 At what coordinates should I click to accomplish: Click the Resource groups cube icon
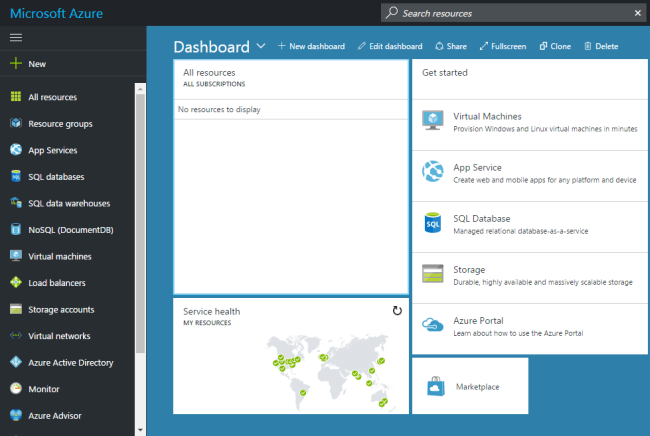[16, 123]
